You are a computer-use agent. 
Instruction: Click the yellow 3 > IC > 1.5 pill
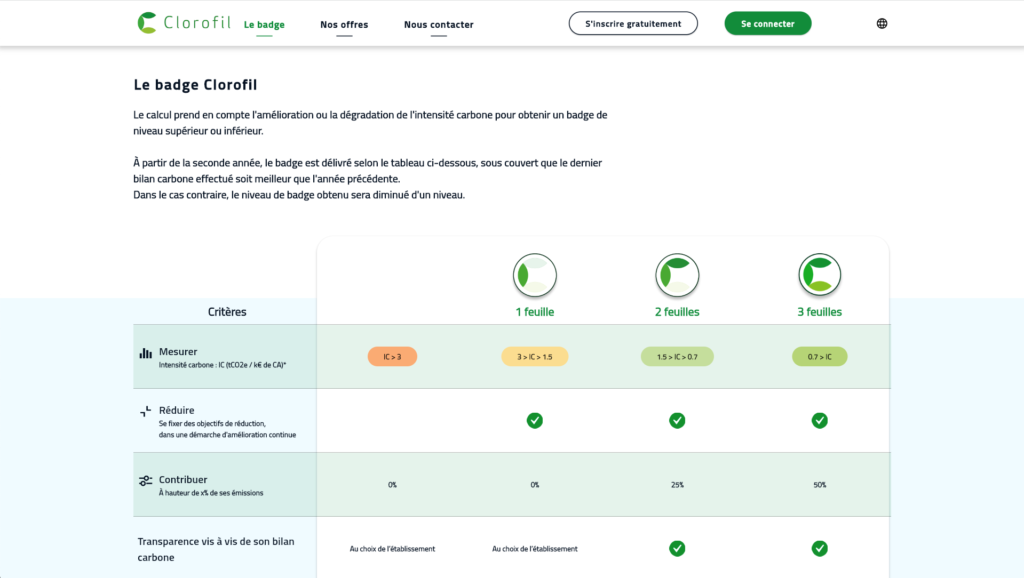coord(534,357)
